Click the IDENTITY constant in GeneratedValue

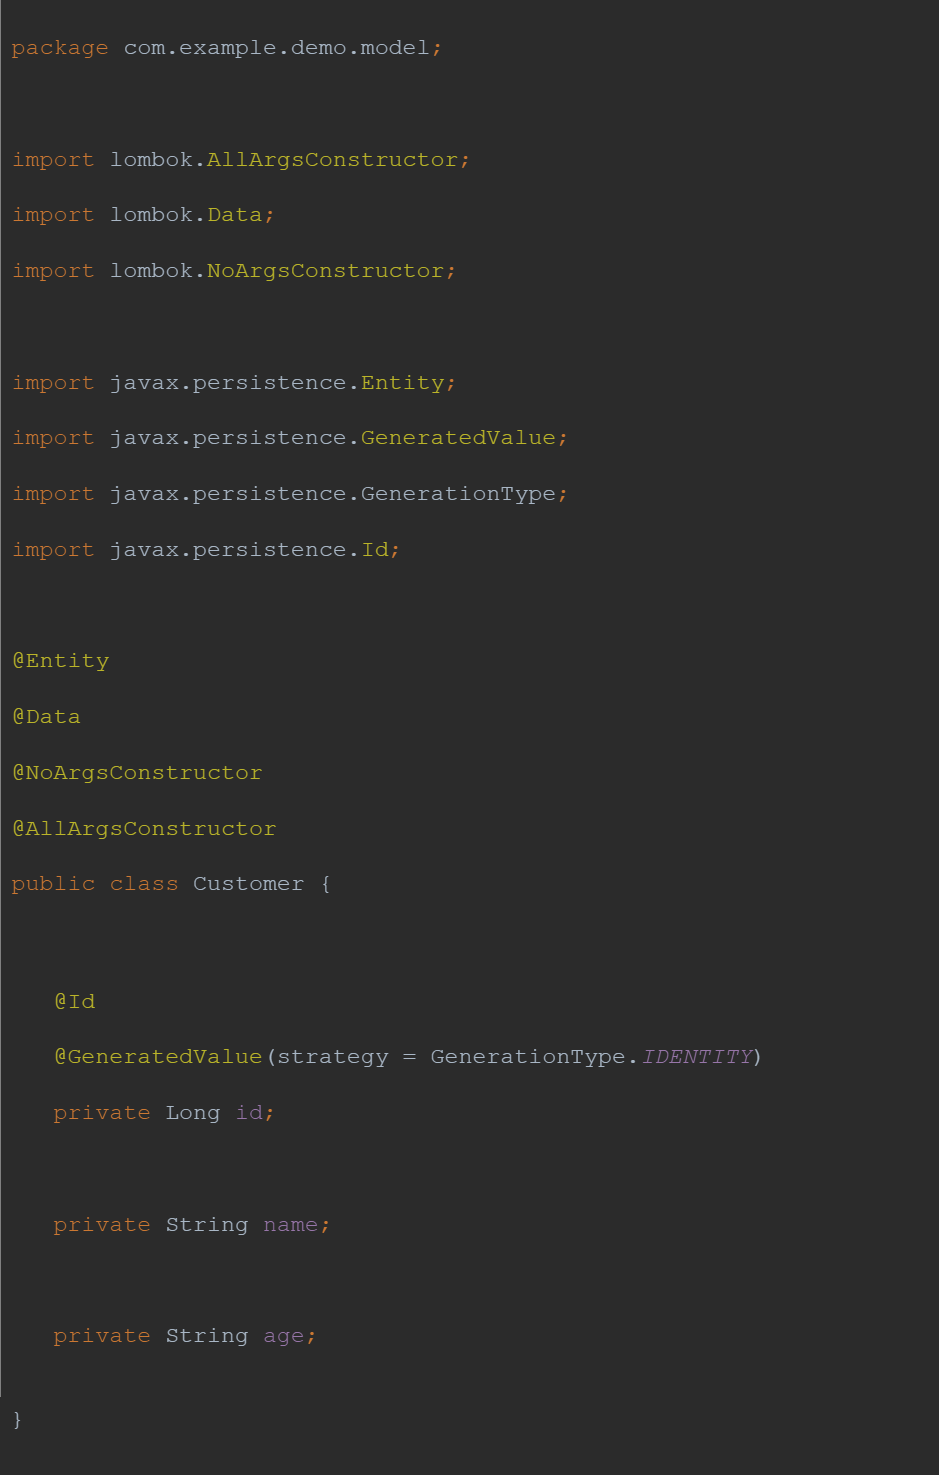696,1057
